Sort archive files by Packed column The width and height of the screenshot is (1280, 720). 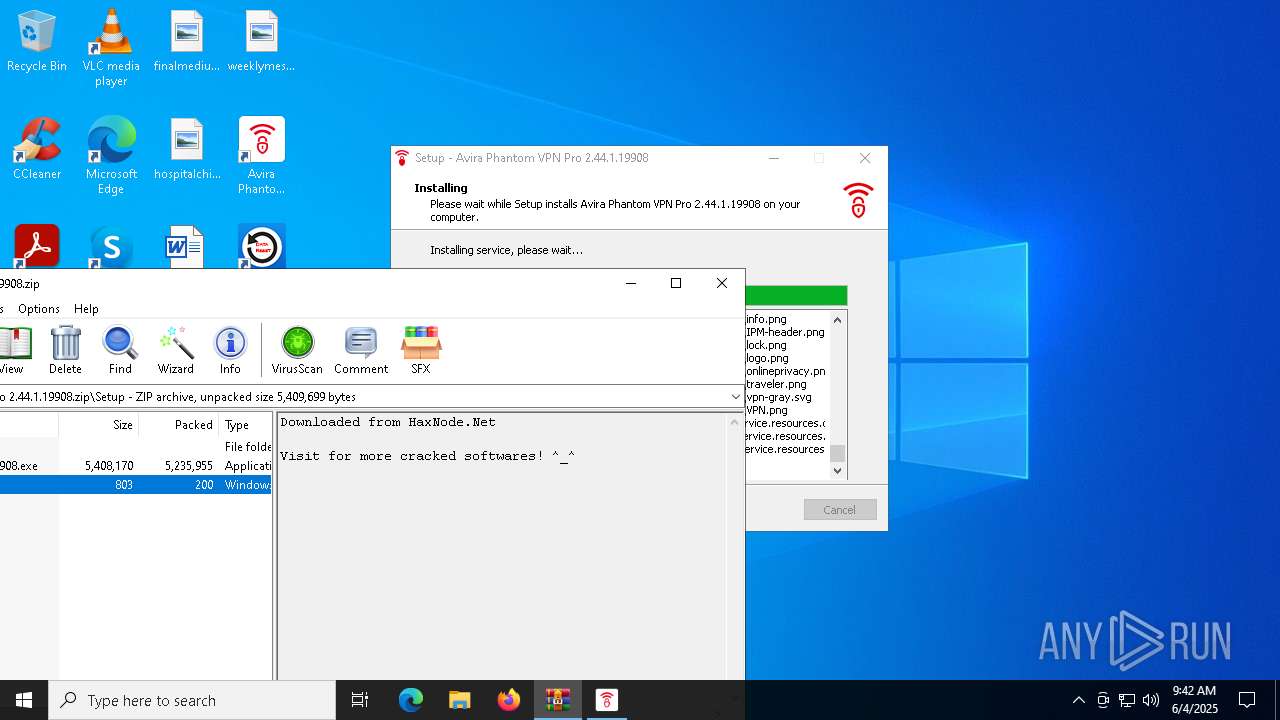click(x=178, y=424)
